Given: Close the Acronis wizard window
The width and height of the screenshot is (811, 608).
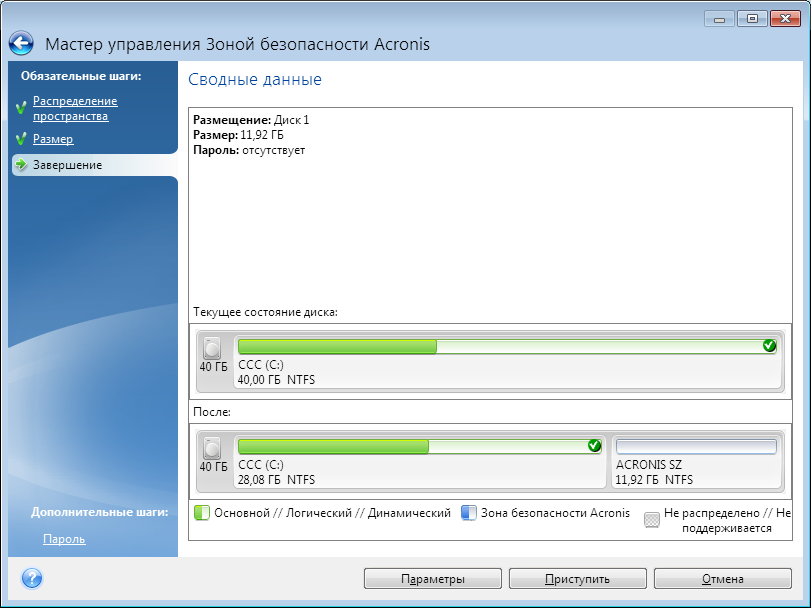Looking at the screenshot, I should (x=785, y=19).
